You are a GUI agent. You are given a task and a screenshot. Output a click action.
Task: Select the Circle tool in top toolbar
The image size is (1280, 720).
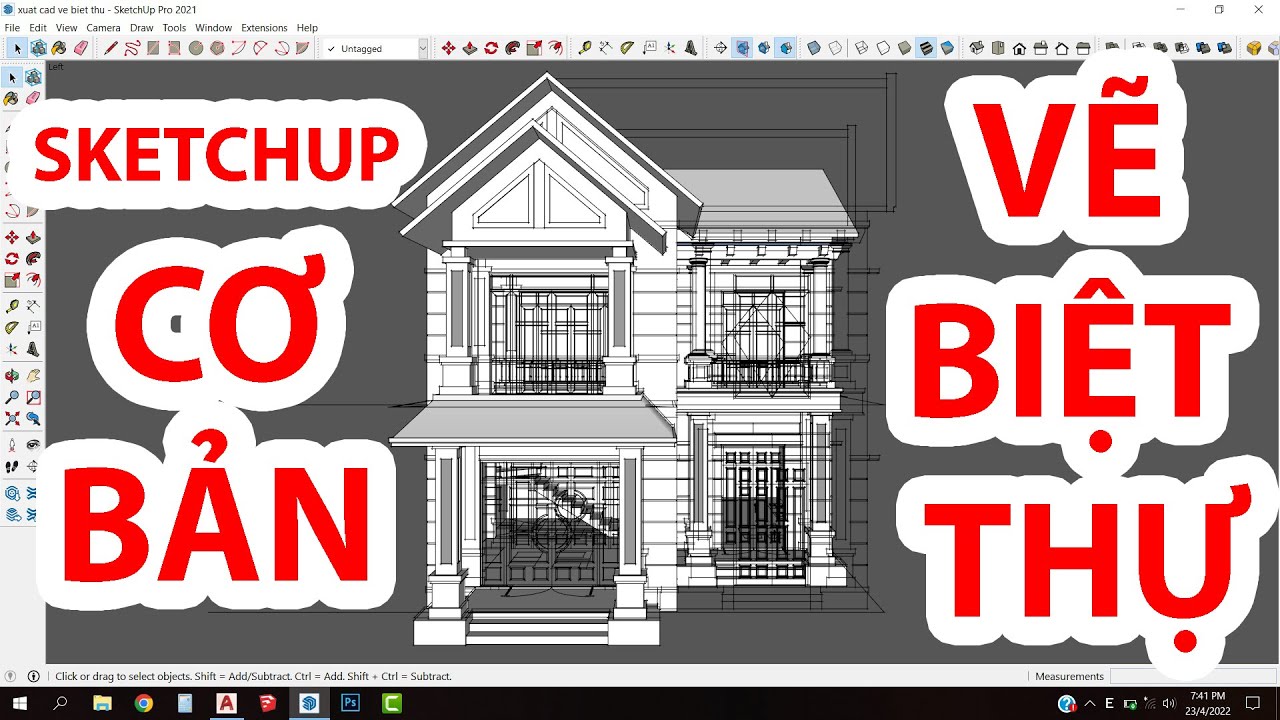tap(196, 48)
